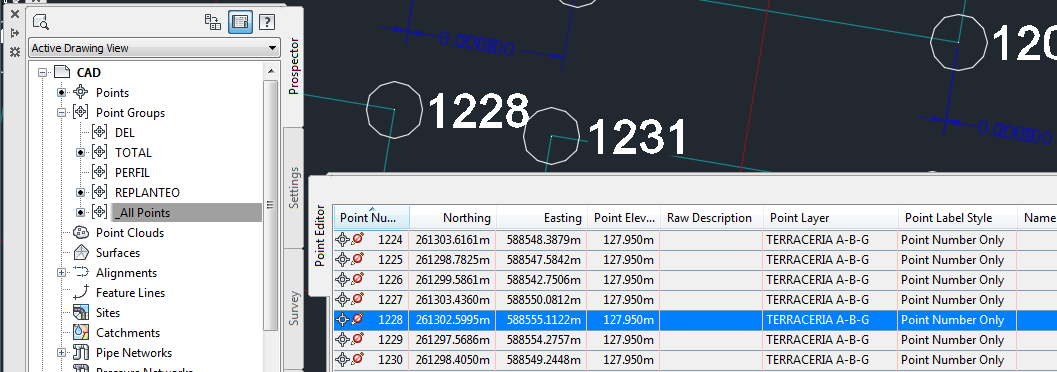The height and width of the screenshot is (372, 1057).
Task: Click the item view orientation toggle icon
Action: tap(213, 22)
